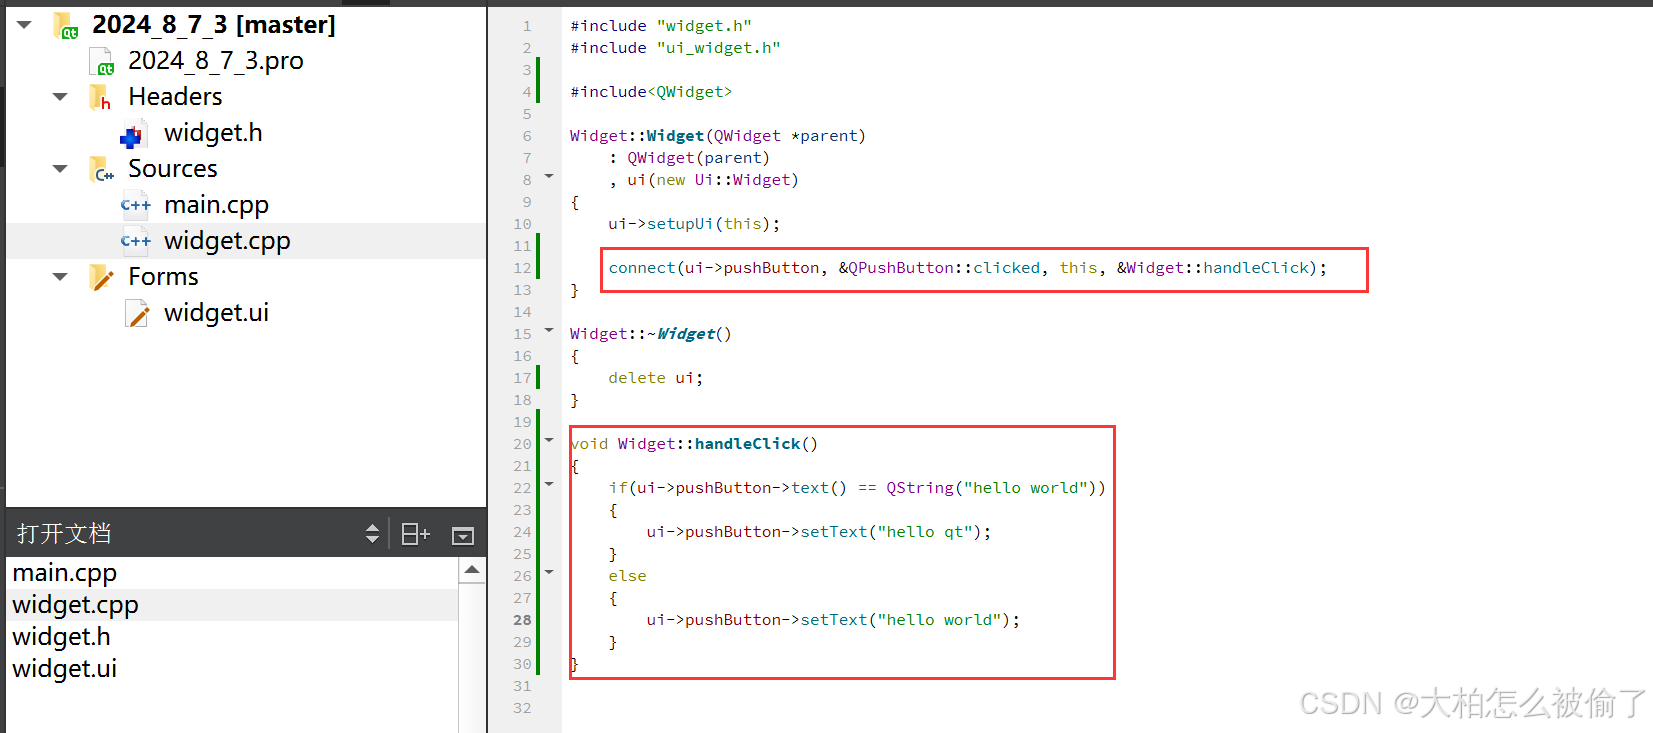This screenshot has height=733, width=1653.
Task: Click the #include "ui_widget.h" line
Action: [x=675, y=48]
